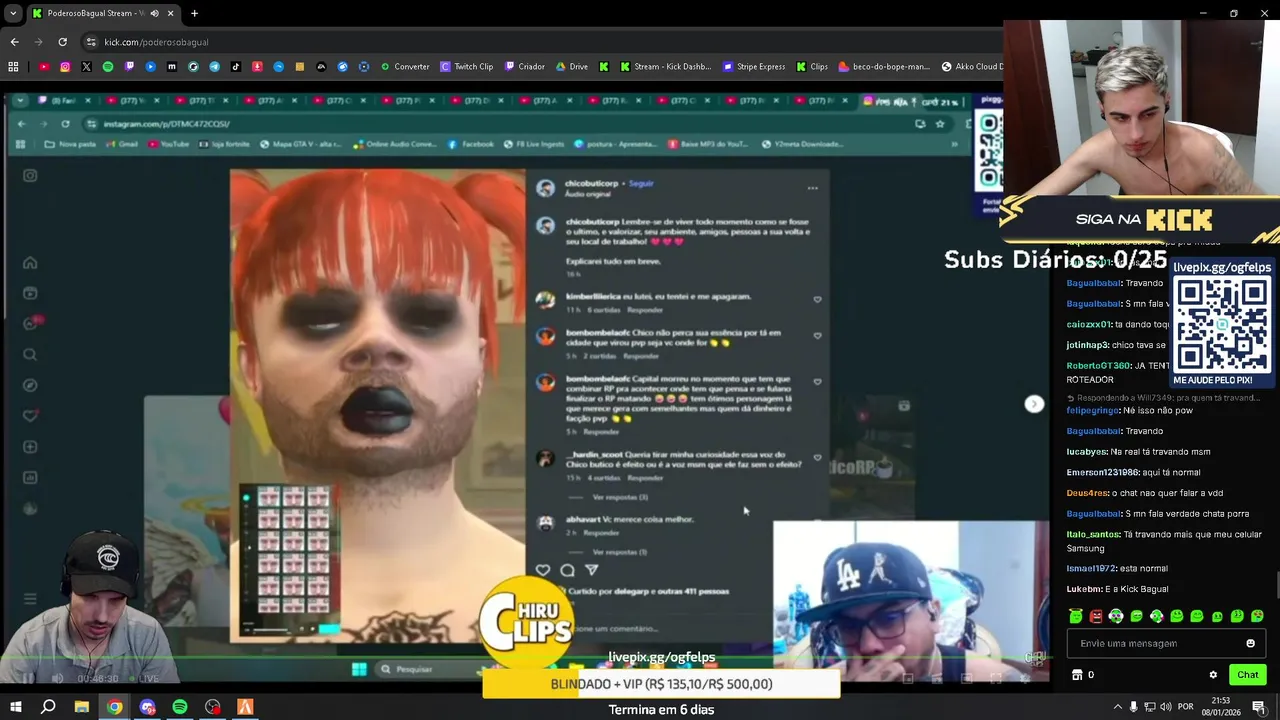
Task: Open the YouTube bookmark icon
Action: (44, 67)
